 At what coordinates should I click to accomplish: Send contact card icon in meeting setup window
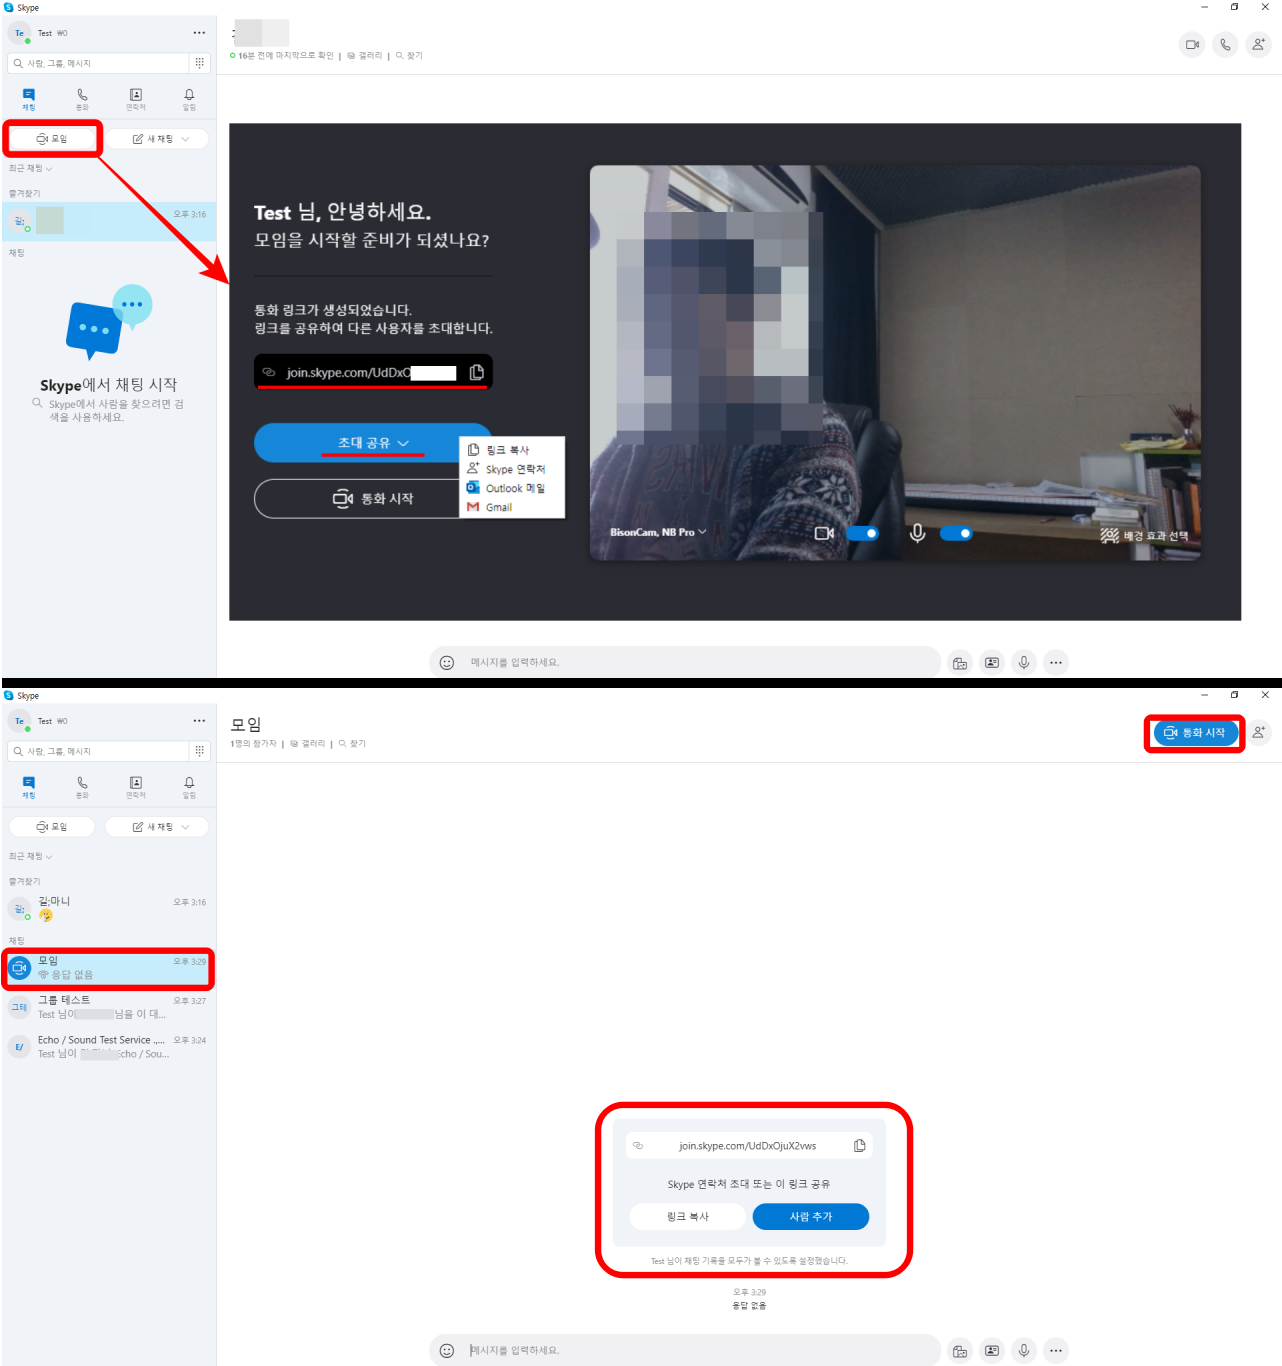tap(992, 662)
